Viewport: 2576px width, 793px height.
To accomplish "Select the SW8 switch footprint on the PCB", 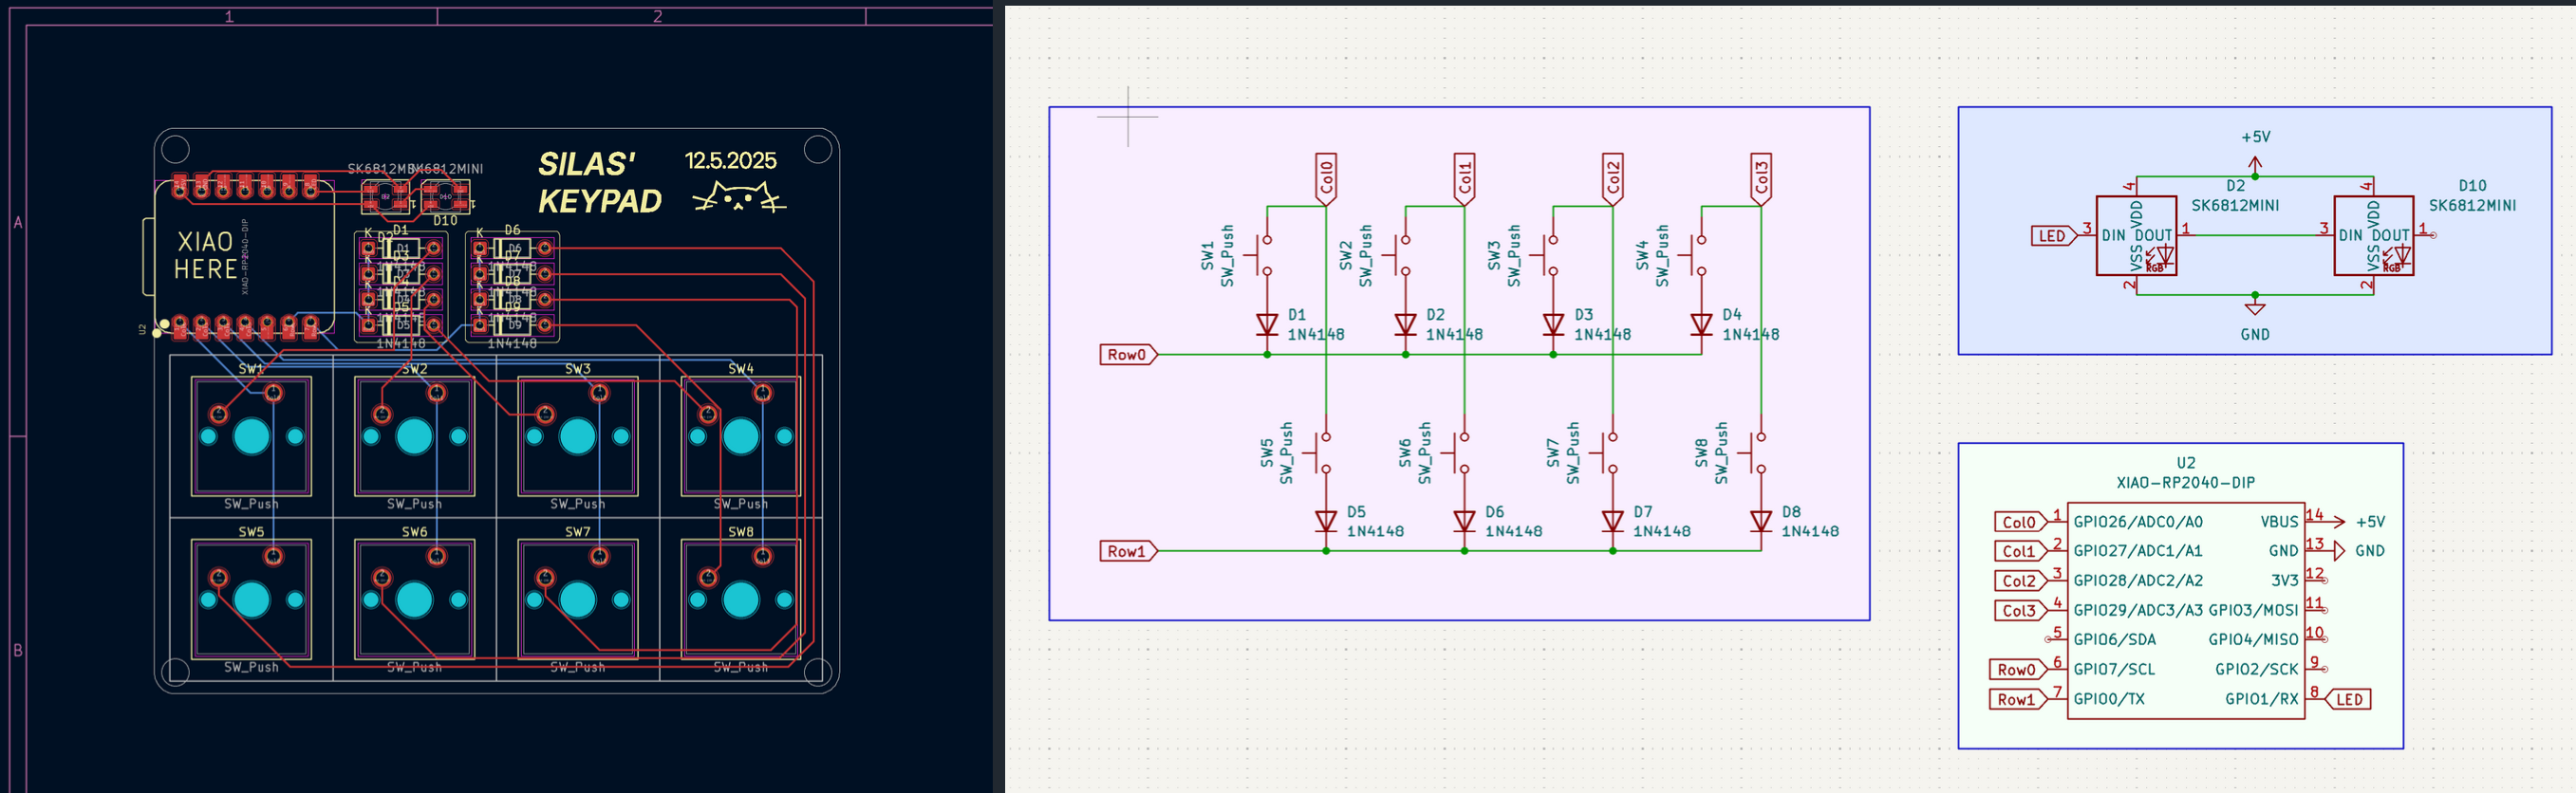I will (x=740, y=599).
